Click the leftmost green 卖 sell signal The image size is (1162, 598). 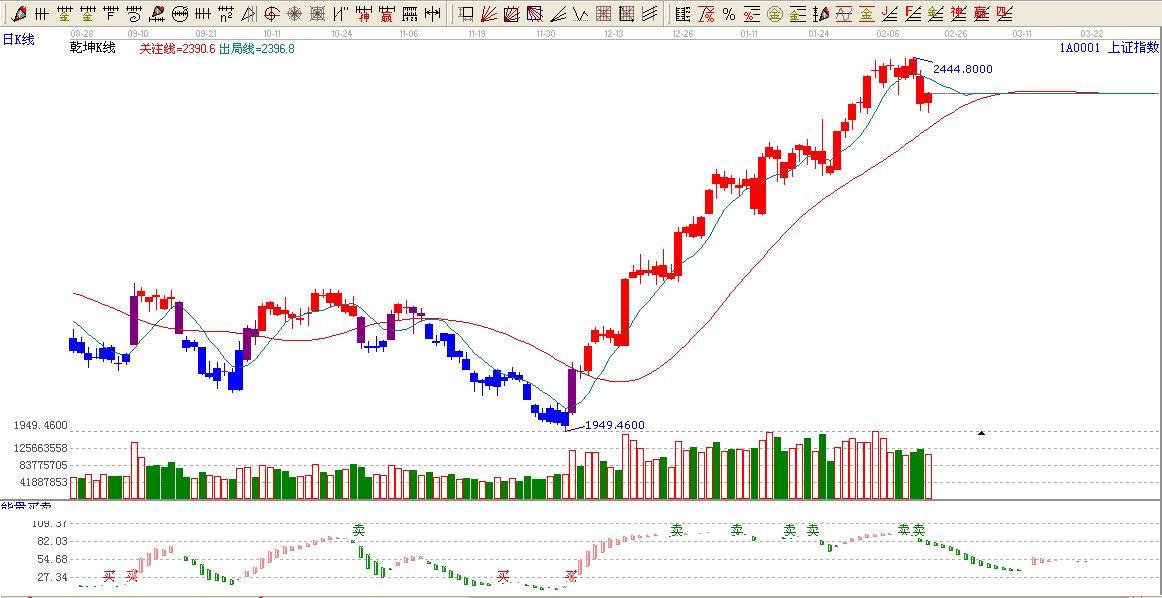(x=359, y=529)
